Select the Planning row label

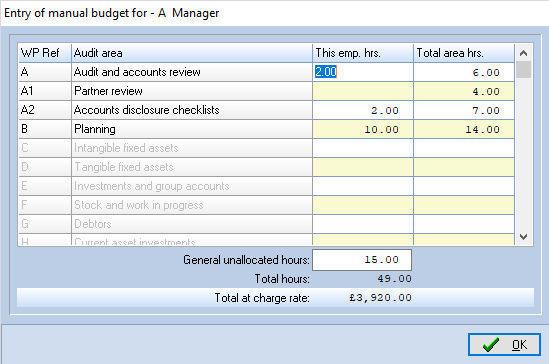coord(192,129)
